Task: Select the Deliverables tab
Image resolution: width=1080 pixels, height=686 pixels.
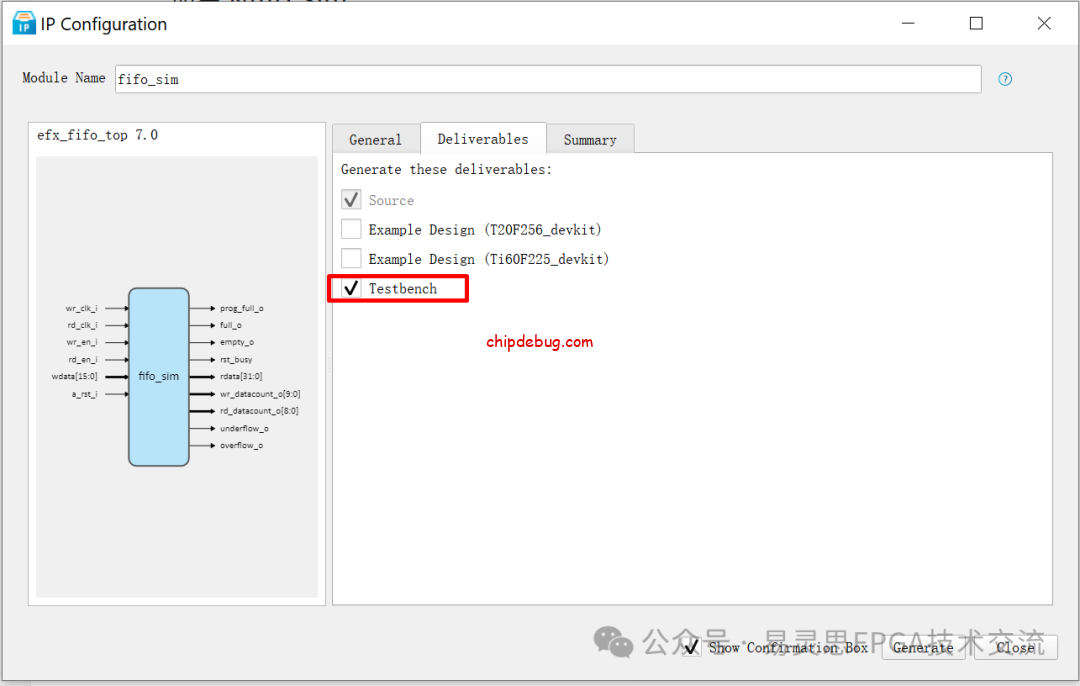Action: point(483,138)
